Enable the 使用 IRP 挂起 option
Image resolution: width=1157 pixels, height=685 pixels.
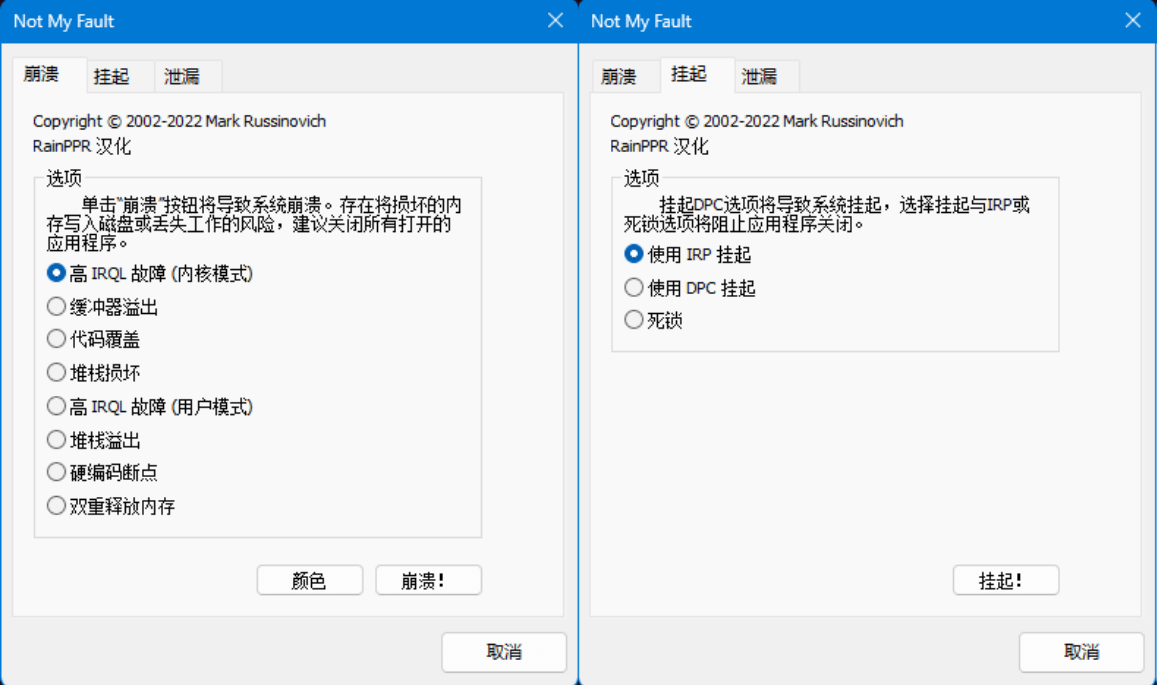click(634, 254)
